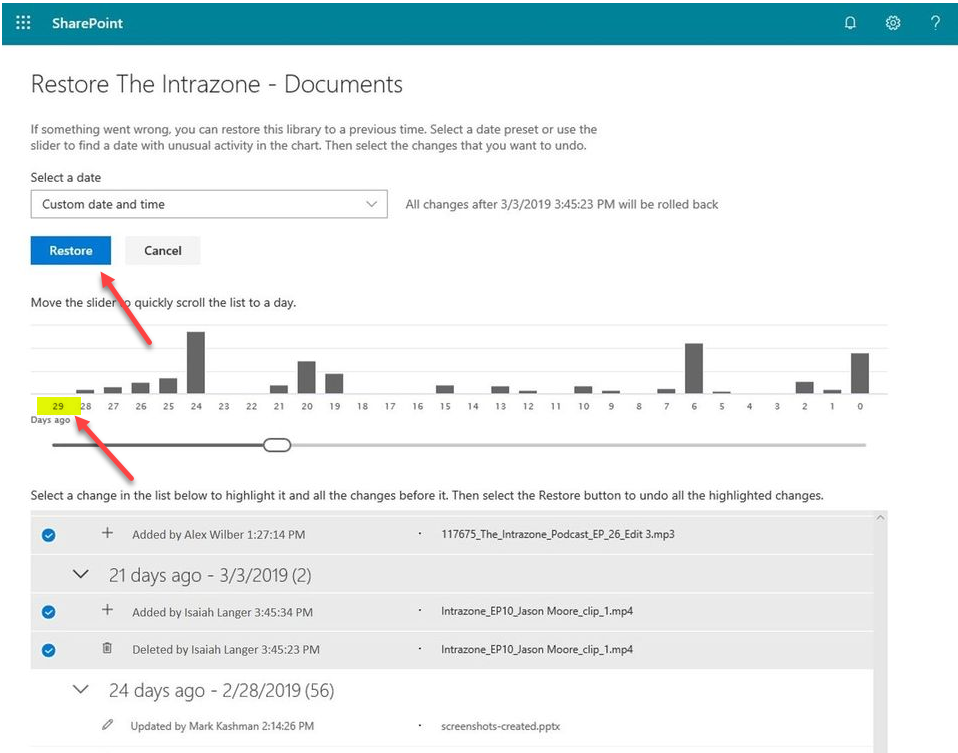Click the axis label 29 on the chart
The width and height of the screenshot is (958, 753).
pyautogui.click(x=58, y=406)
